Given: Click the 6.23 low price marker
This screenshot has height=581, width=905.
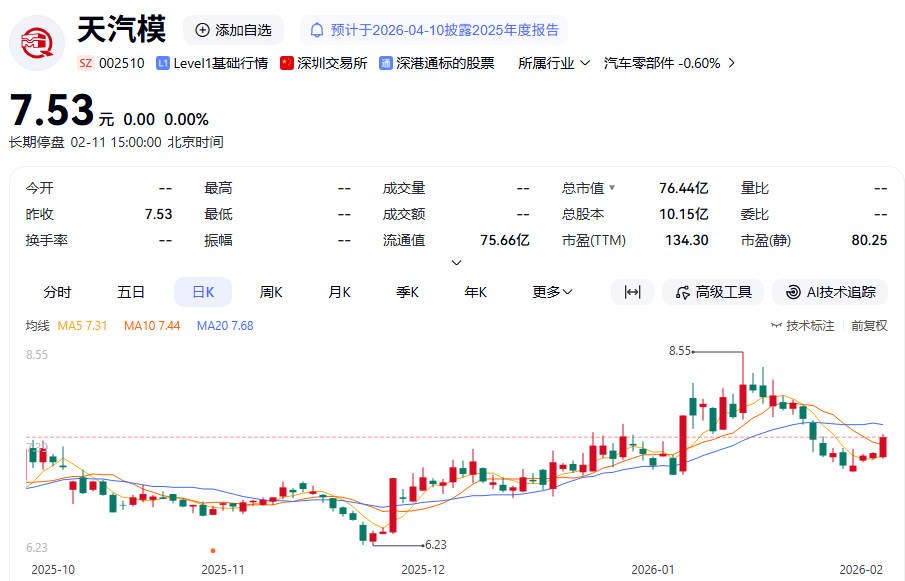Looking at the screenshot, I should click(436, 545).
